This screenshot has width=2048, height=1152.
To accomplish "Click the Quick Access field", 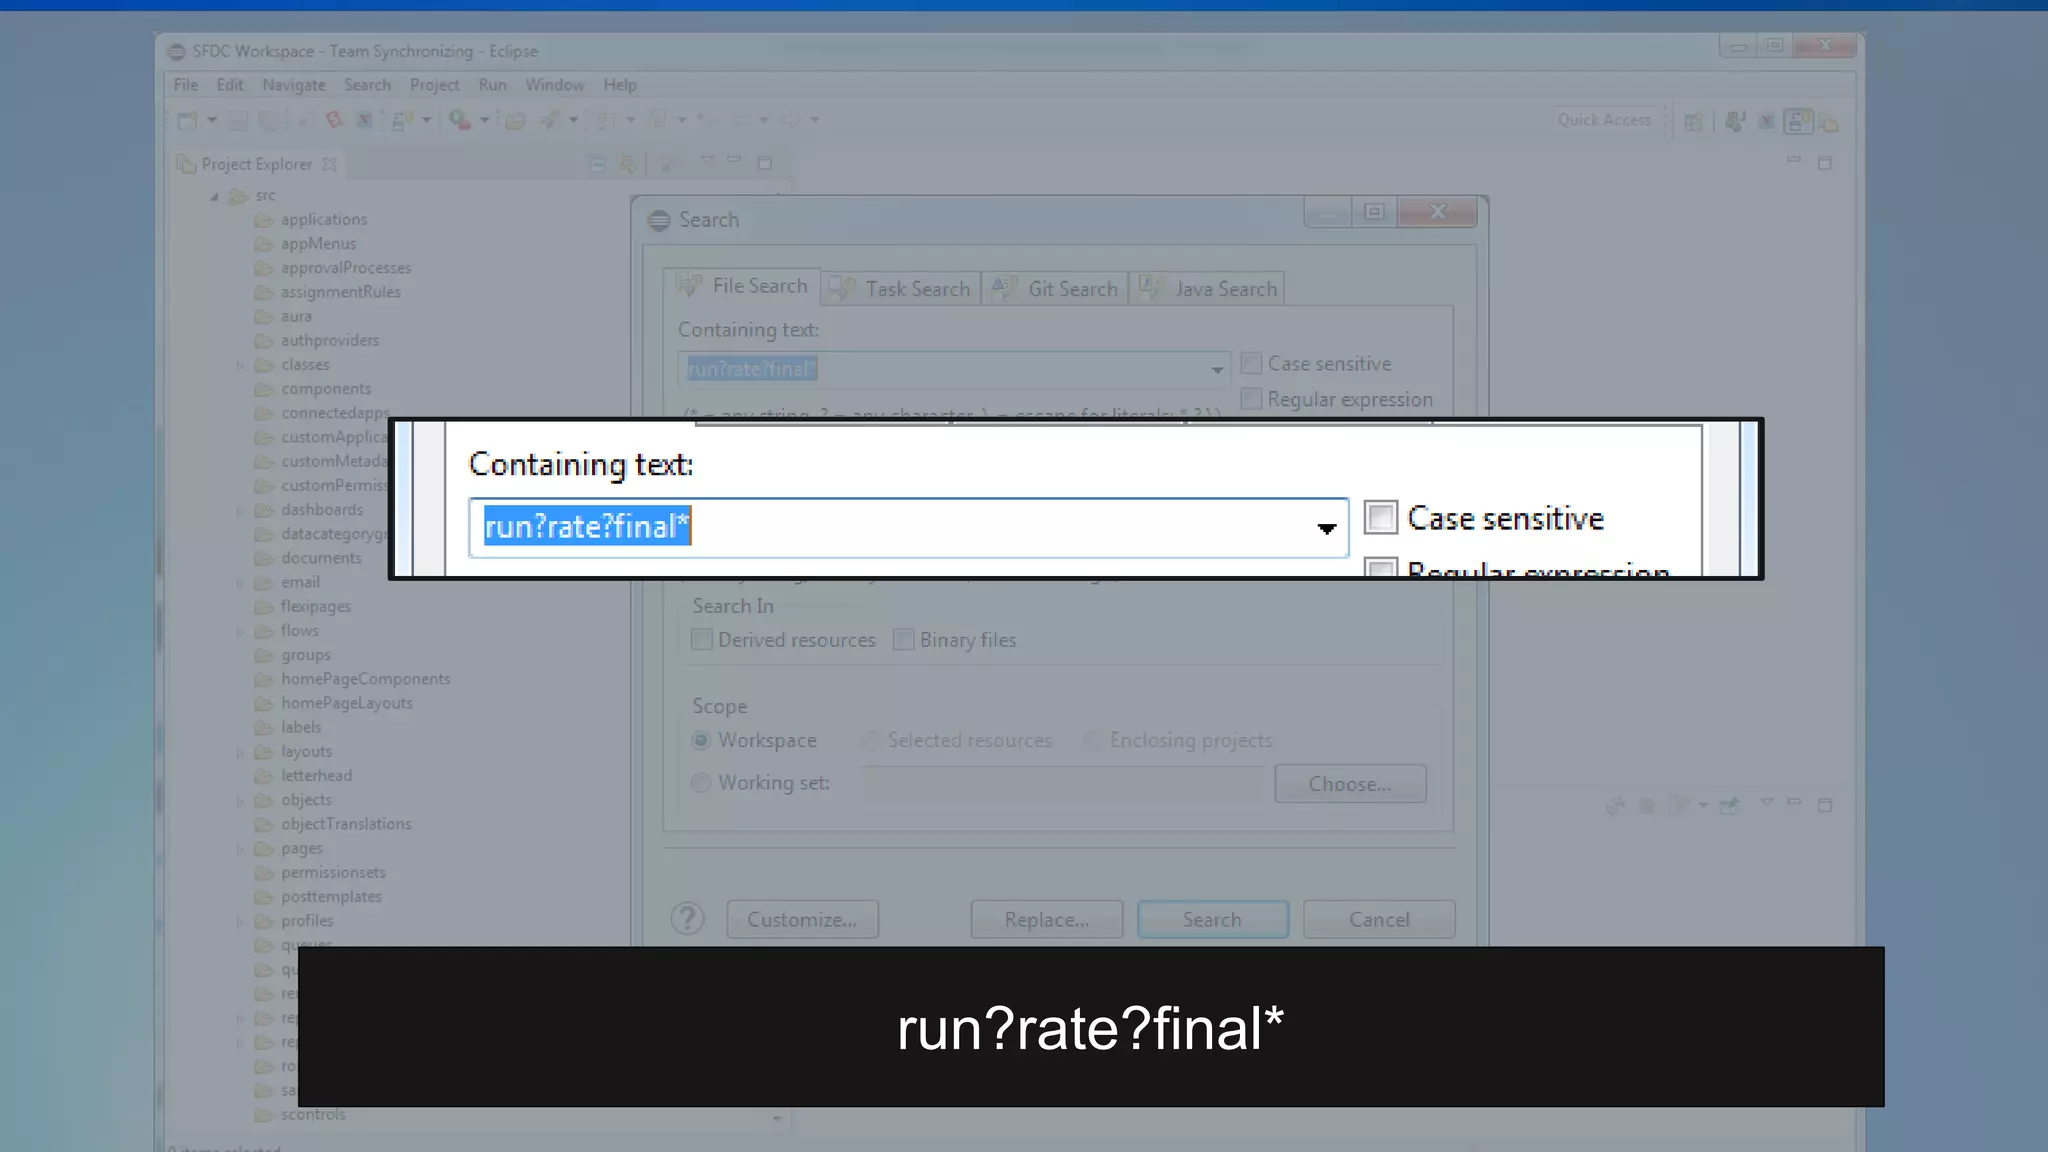I will pyautogui.click(x=1604, y=120).
